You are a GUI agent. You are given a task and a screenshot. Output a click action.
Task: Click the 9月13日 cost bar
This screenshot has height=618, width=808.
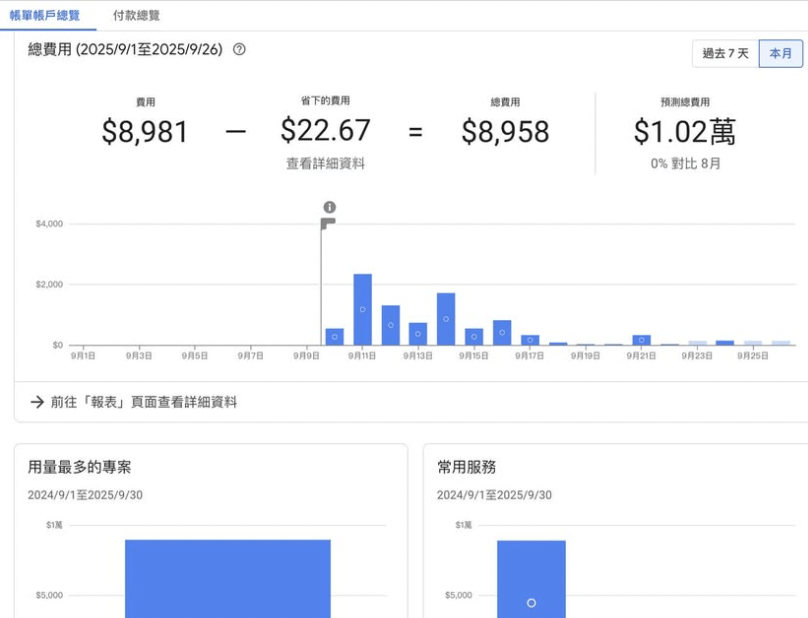click(x=418, y=333)
